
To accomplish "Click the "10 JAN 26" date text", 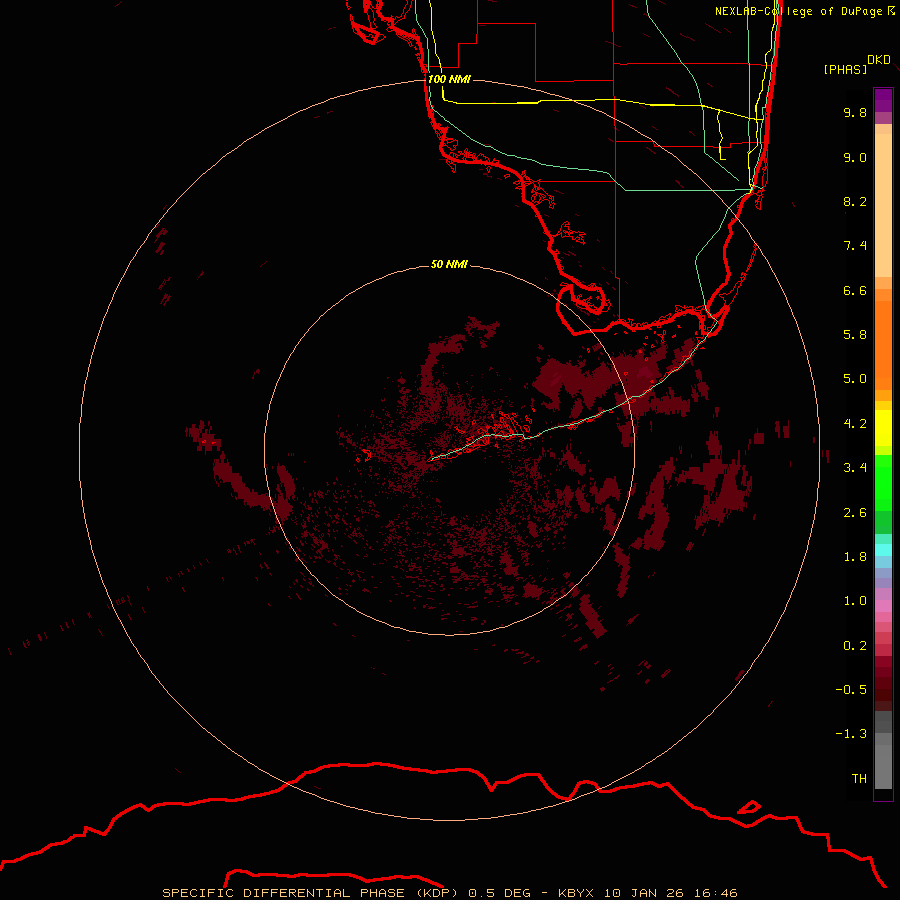I will pyautogui.click(x=645, y=893).
